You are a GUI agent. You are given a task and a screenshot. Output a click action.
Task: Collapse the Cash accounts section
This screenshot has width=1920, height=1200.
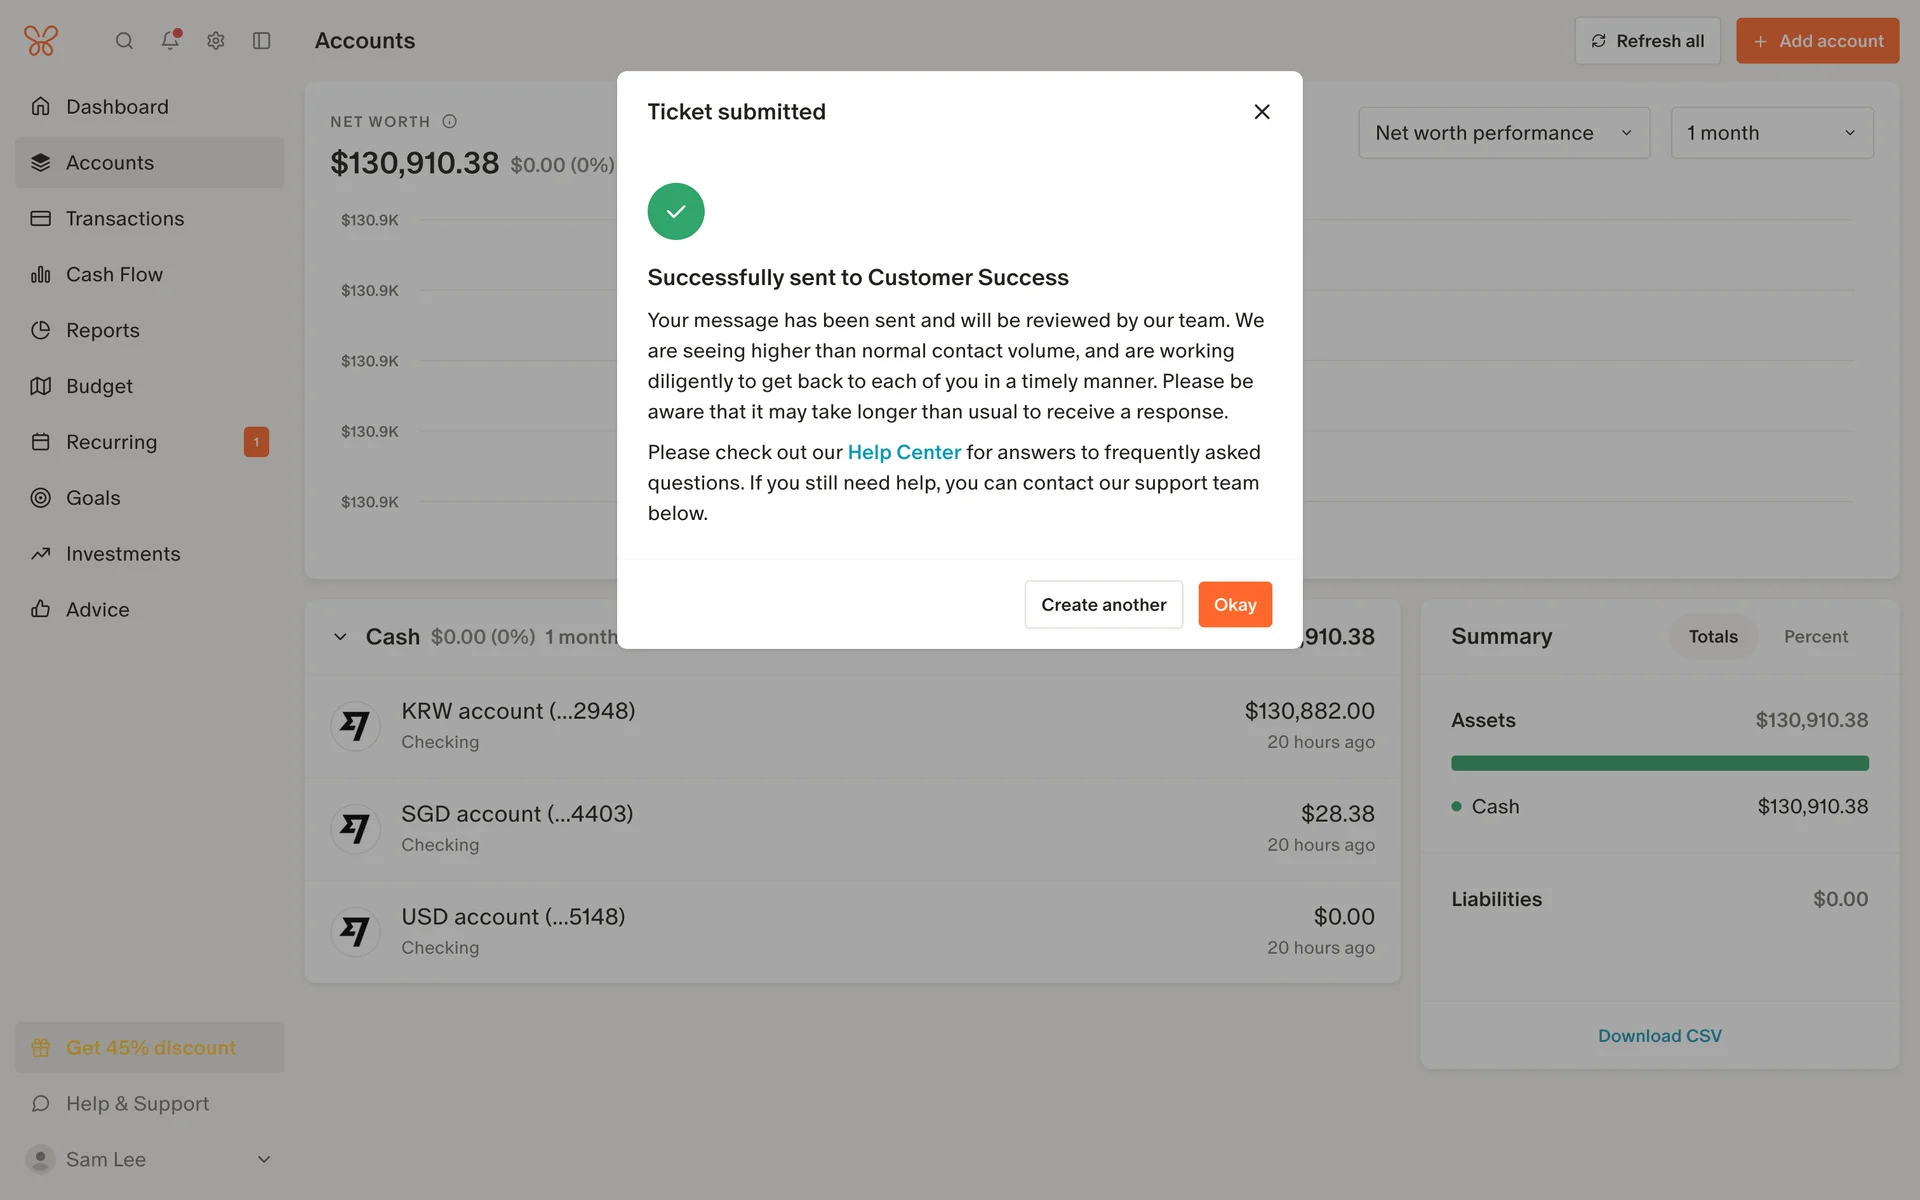click(x=340, y=637)
